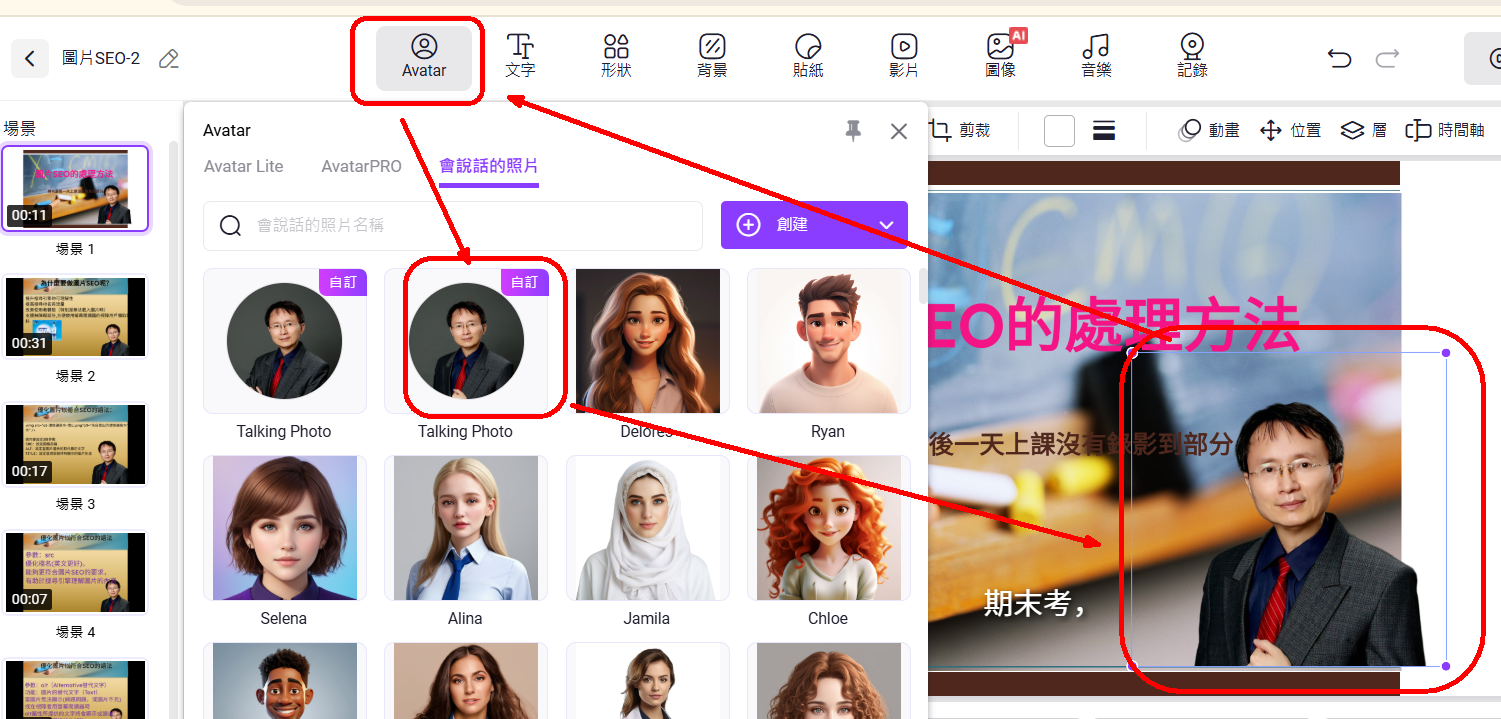The width and height of the screenshot is (1501, 719).
Task: Click the avatar panel scrollbar
Action: (923, 286)
